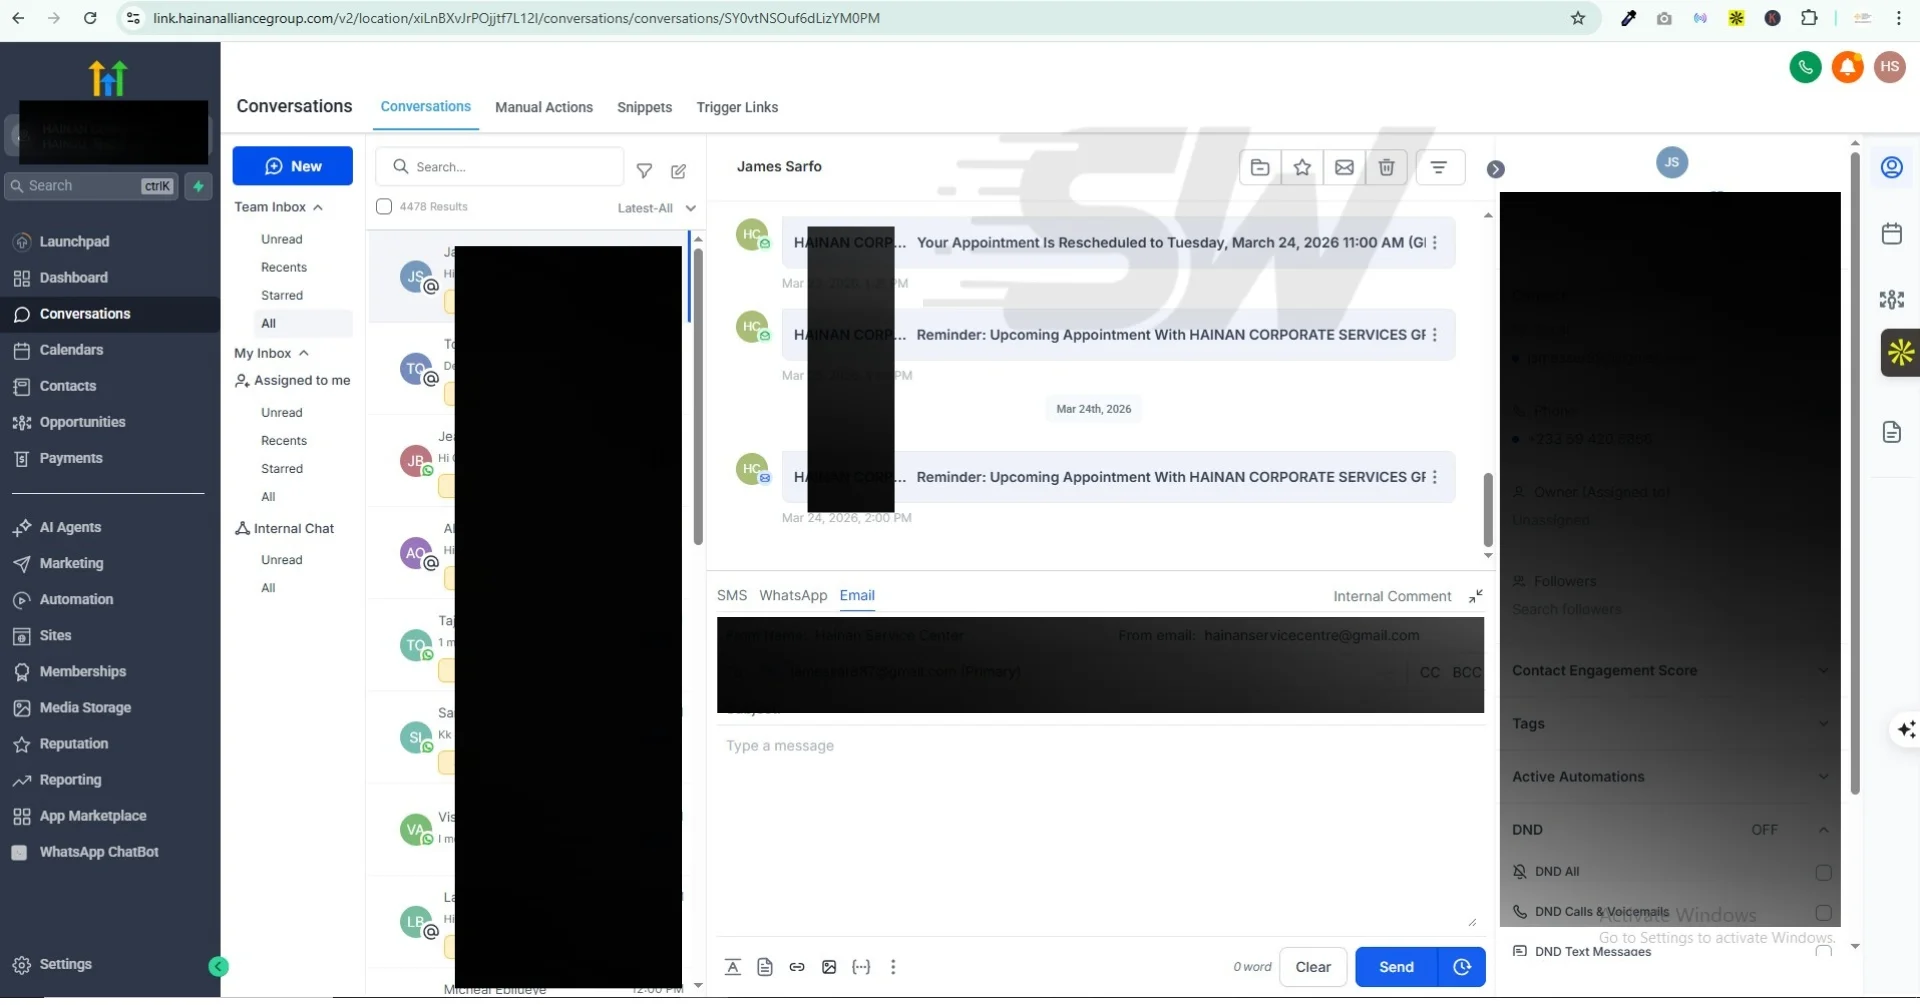Click the mark as unread envelope icon
Screen dimensions: 1920x1005
click(x=1344, y=168)
